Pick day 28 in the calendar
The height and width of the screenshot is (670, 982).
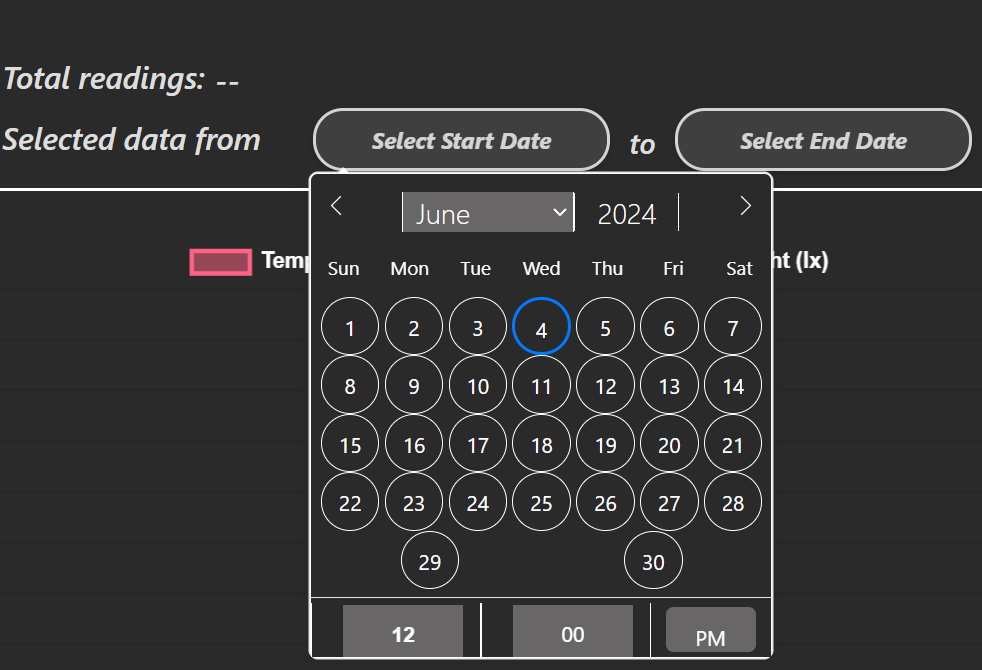pyautogui.click(x=733, y=502)
